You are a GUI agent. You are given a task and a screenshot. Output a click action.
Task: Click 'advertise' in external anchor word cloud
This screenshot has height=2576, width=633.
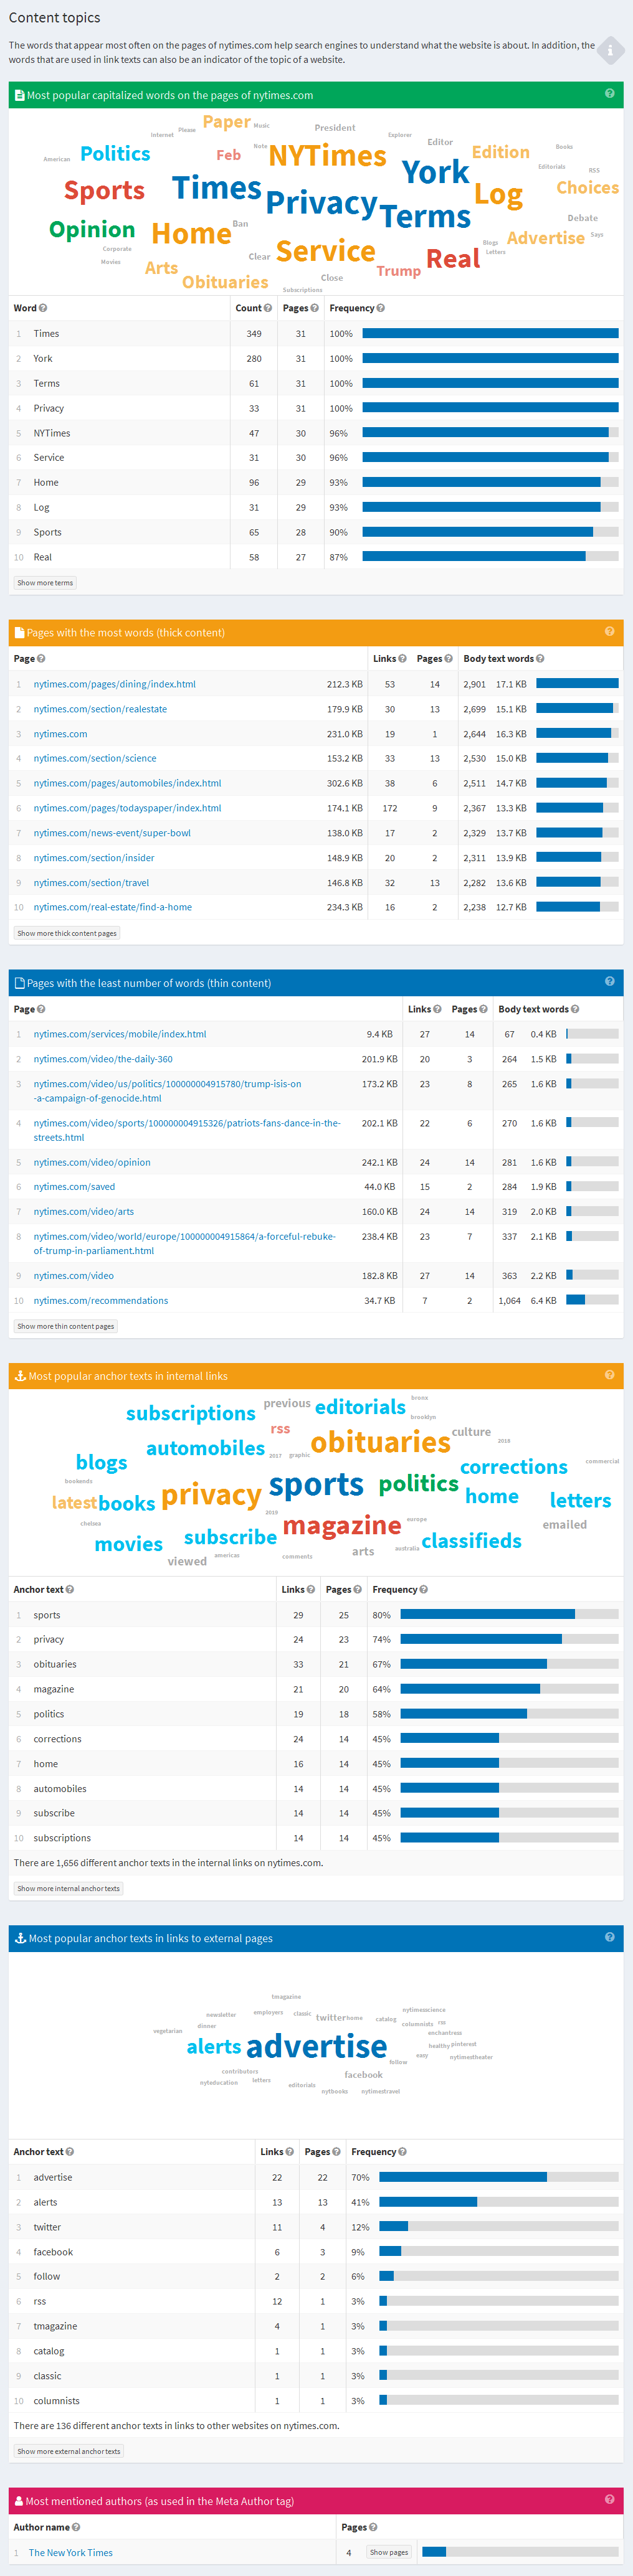[316, 2046]
